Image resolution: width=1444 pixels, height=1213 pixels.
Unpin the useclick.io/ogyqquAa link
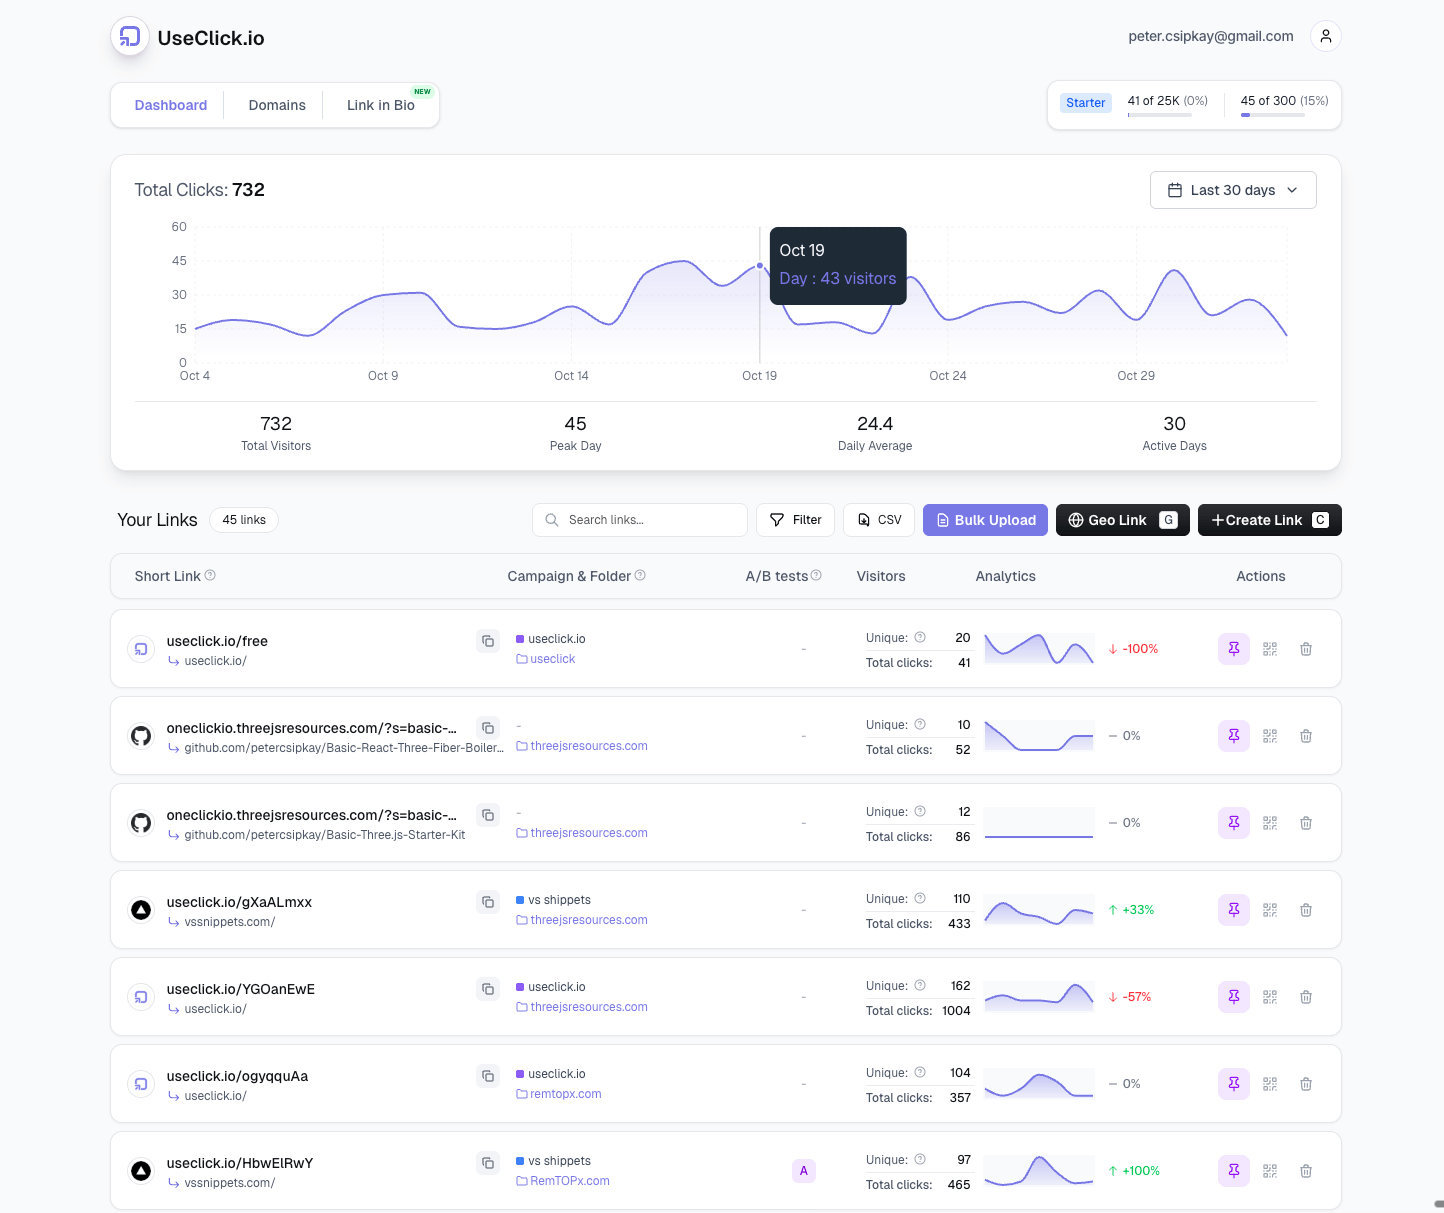coord(1233,1083)
